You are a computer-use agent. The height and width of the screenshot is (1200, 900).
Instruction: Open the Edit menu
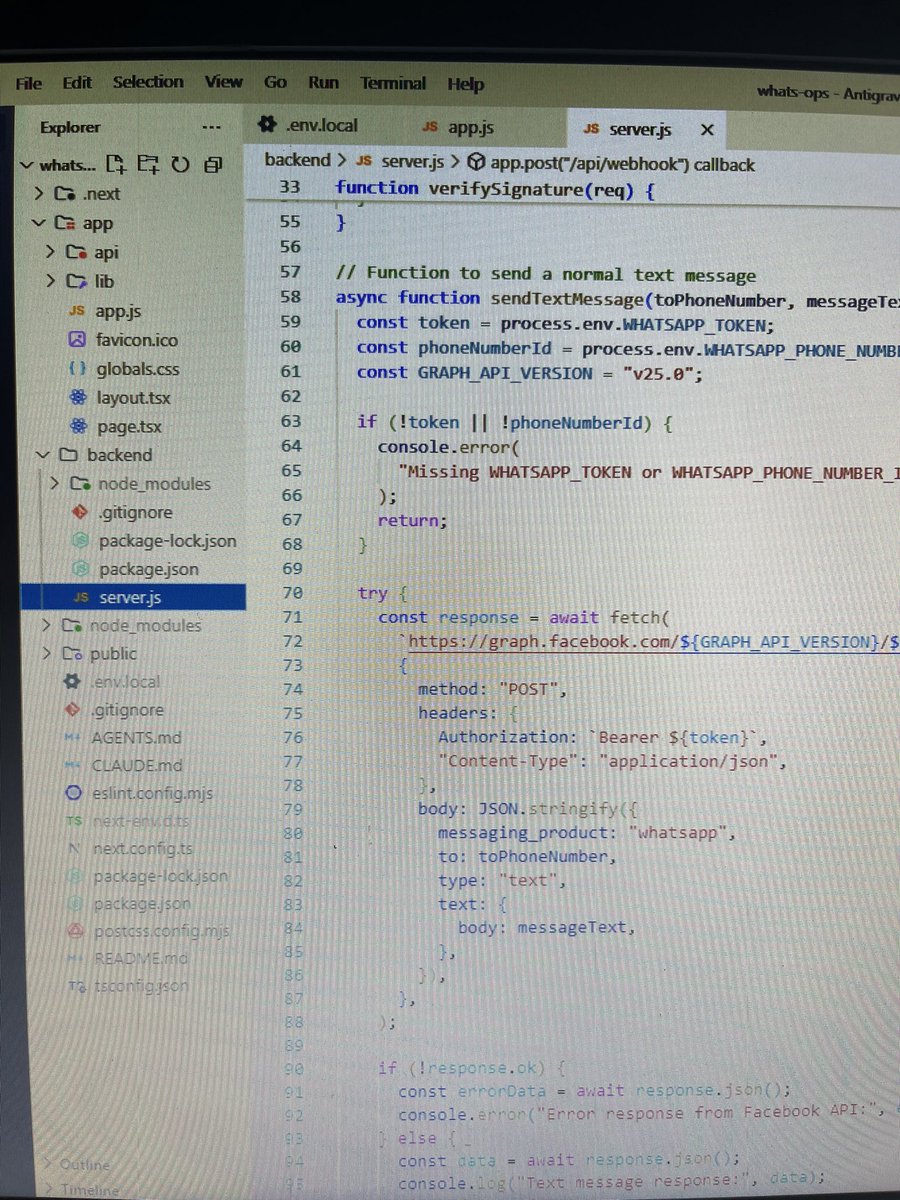(77, 84)
